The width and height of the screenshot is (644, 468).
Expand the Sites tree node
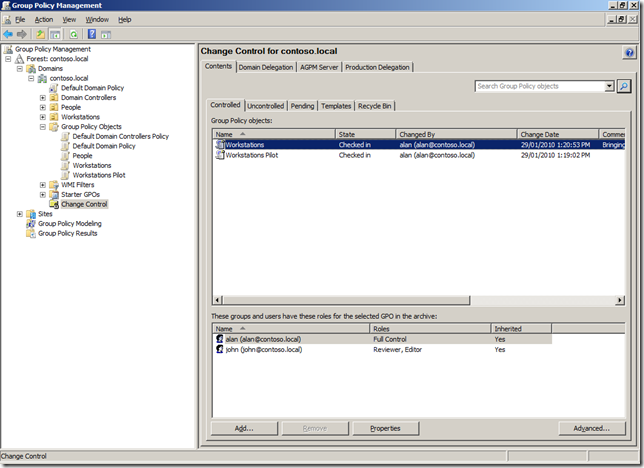click(x=19, y=214)
